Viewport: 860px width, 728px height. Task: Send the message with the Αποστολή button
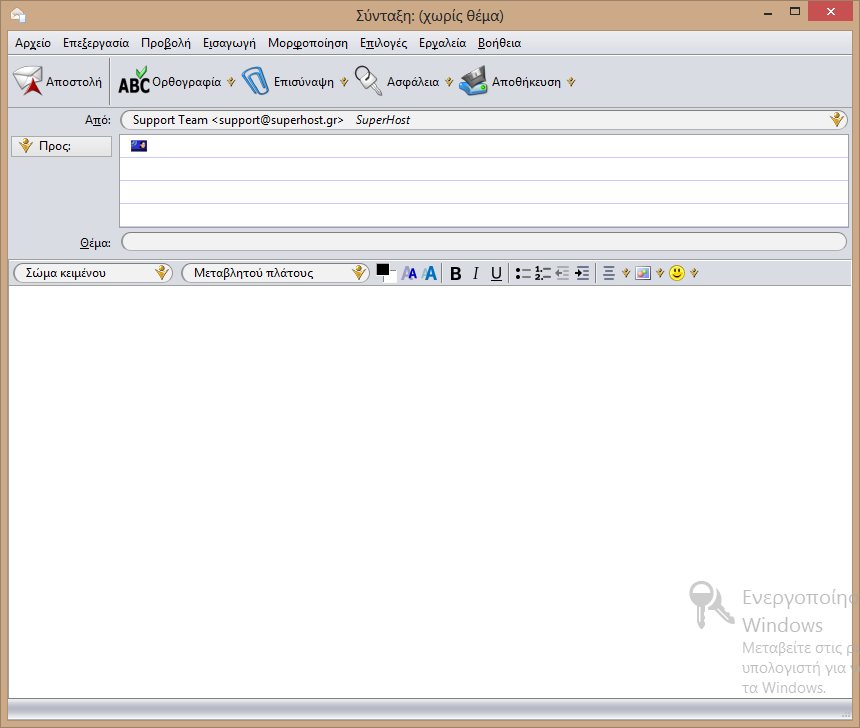coord(58,82)
